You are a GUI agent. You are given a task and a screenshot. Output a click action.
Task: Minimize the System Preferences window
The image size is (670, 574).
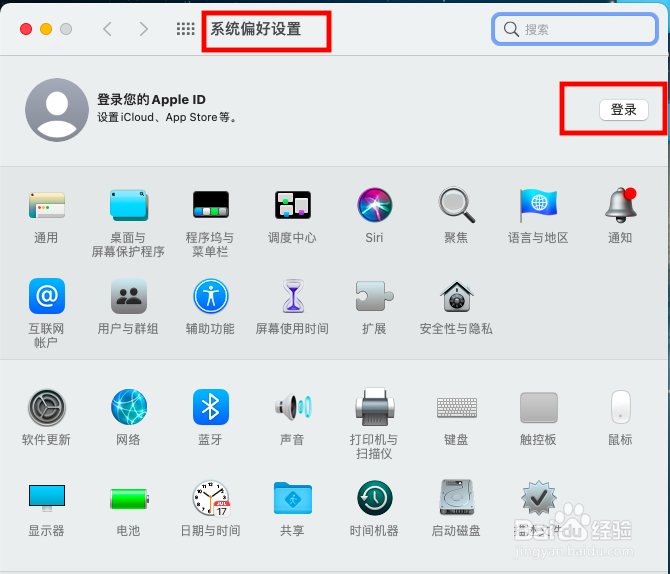click(x=46, y=29)
